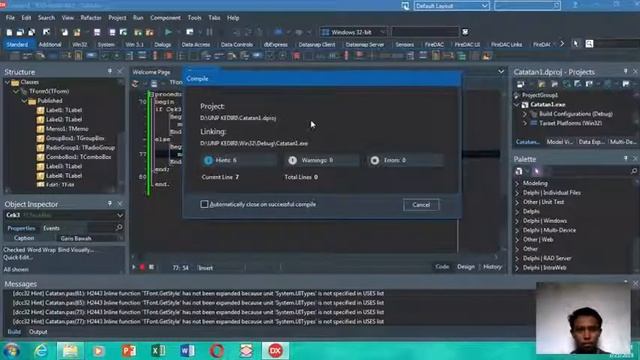This screenshot has height=360, width=640.
Task: Show more component palette tabs with the chevron
Action: coord(562,44)
